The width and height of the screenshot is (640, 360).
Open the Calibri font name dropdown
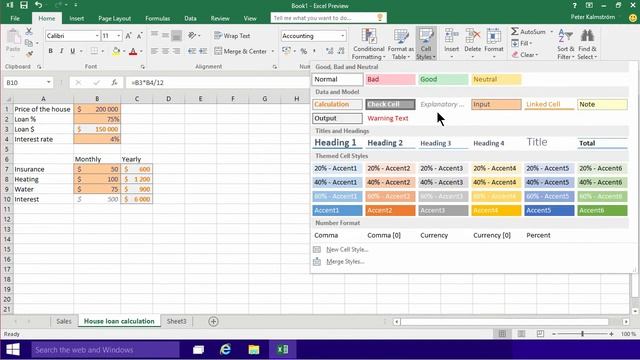point(97,36)
